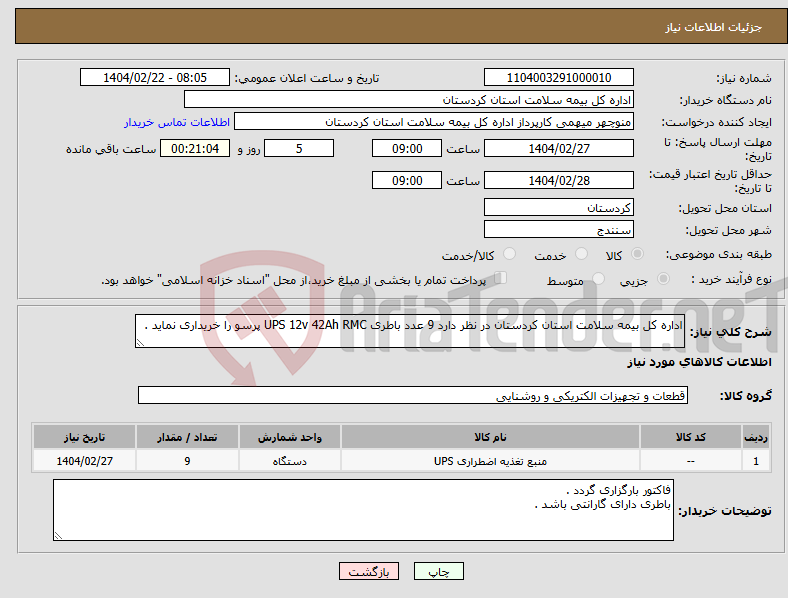
Task: Click the گروه کالا field
Action: pyautogui.click(x=413, y=395)
